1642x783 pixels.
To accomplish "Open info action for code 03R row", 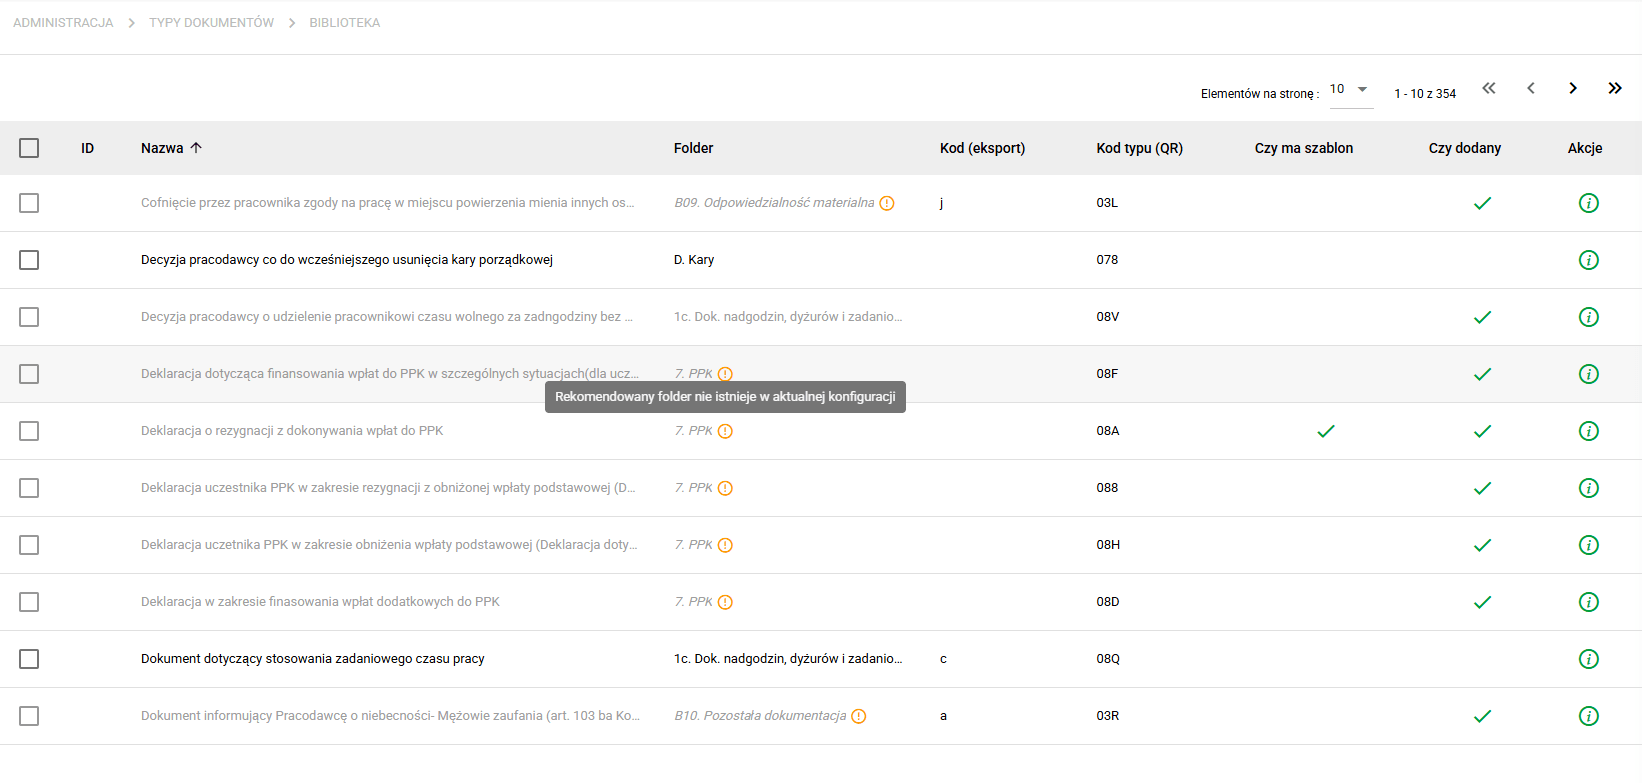I will click(x=1588, y=716).
